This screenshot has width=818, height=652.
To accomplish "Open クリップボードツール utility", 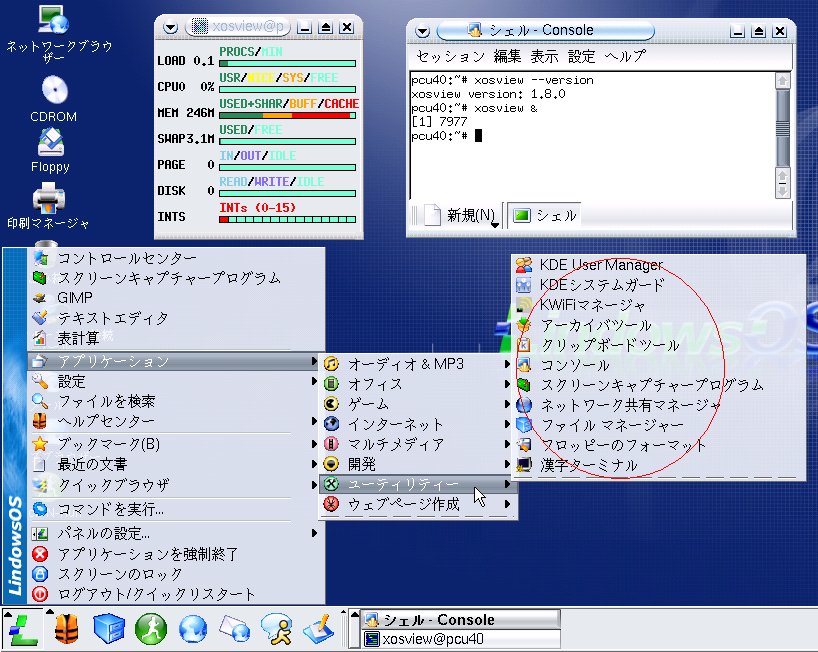I will point(658,345).
